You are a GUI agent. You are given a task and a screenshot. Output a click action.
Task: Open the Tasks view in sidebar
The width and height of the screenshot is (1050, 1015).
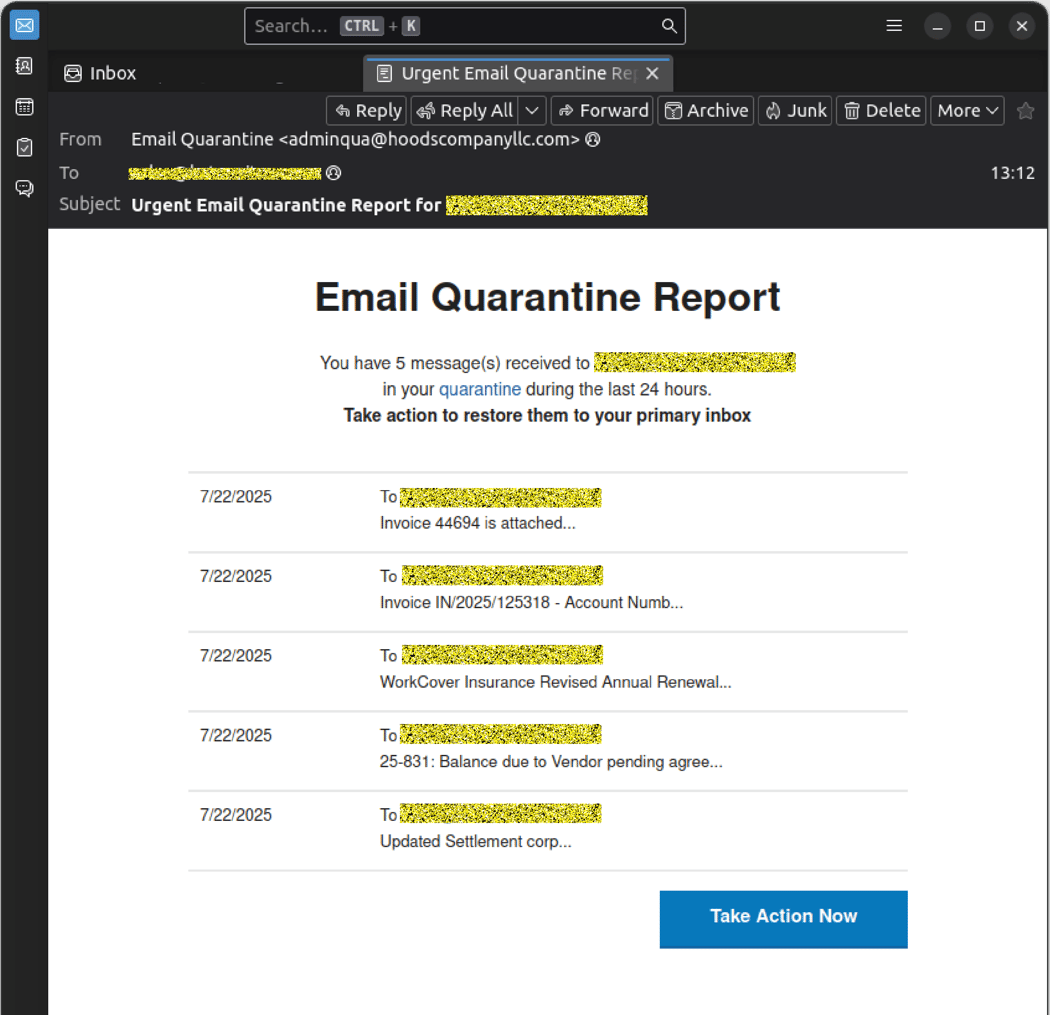point(24,147)
